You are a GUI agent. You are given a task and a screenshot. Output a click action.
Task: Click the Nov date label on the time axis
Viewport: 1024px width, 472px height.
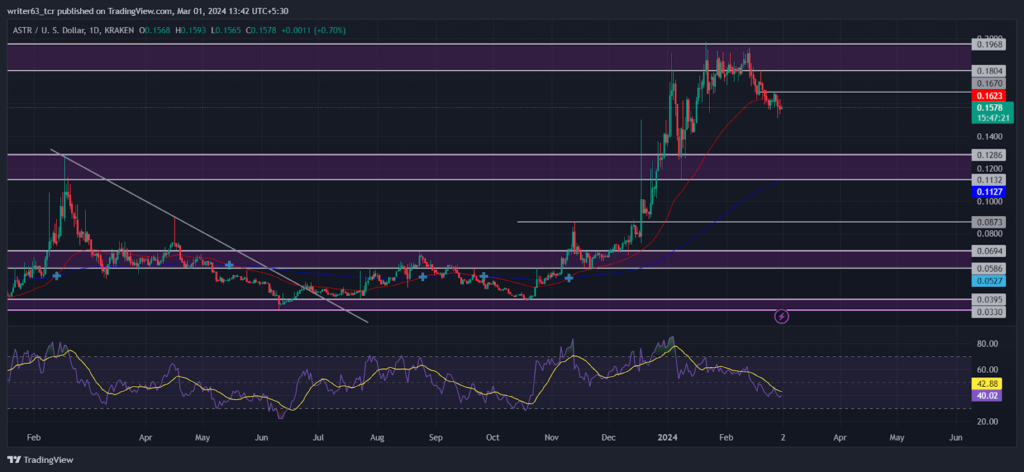(552, 437)
